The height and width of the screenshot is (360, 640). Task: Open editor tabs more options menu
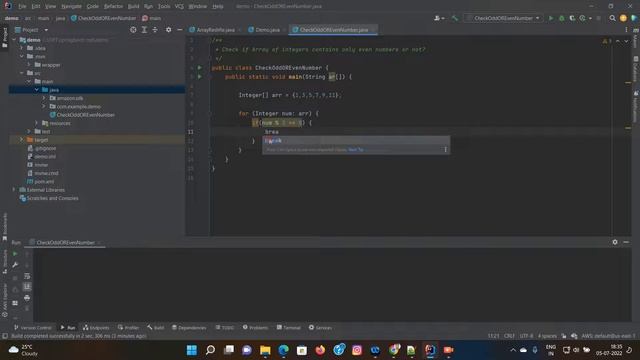pos(626,30)
